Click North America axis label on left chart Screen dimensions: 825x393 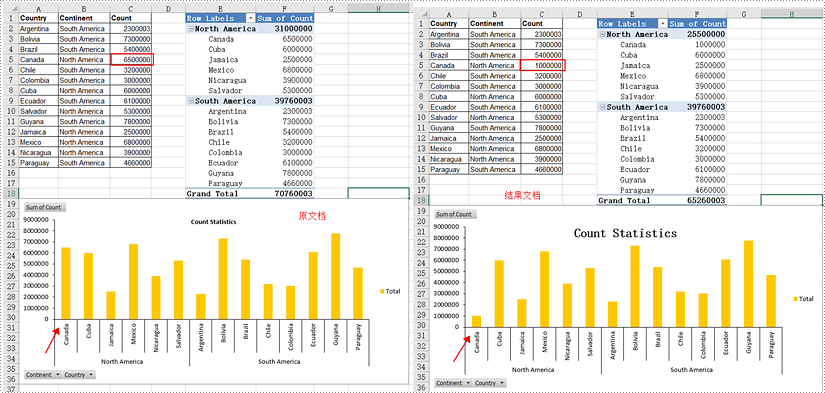click(122, 361)
